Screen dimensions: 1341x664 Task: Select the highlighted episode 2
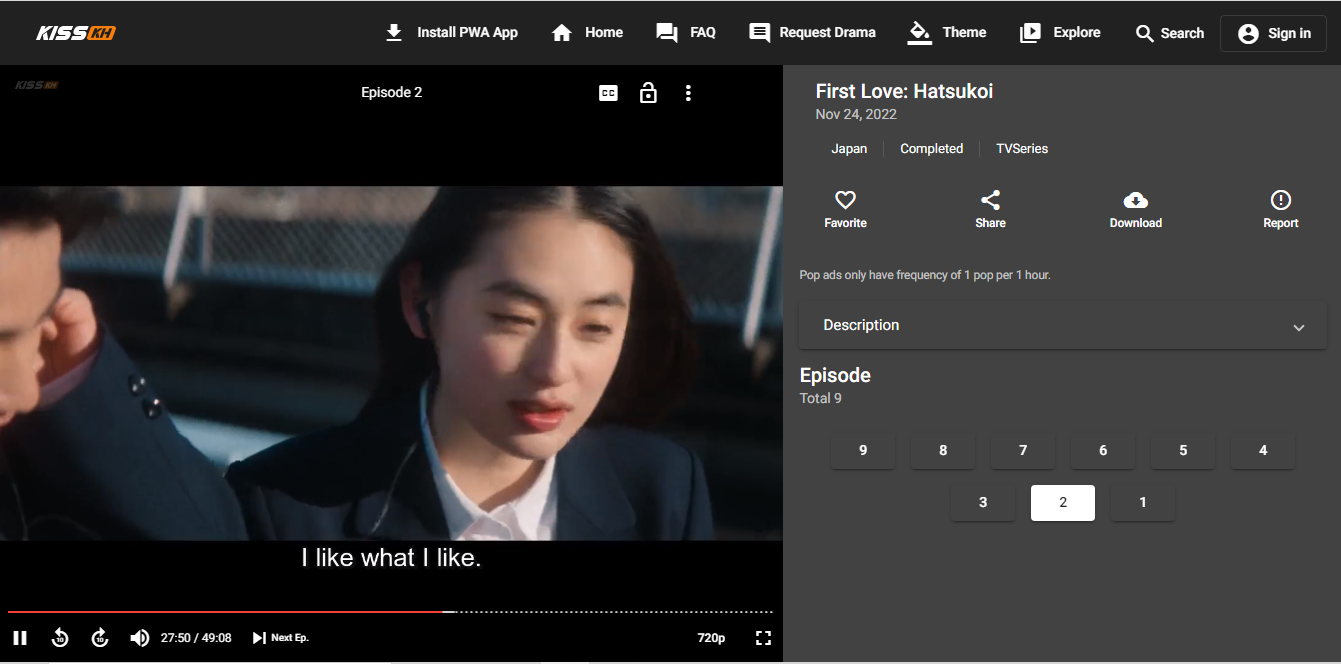coord(1063,502)
